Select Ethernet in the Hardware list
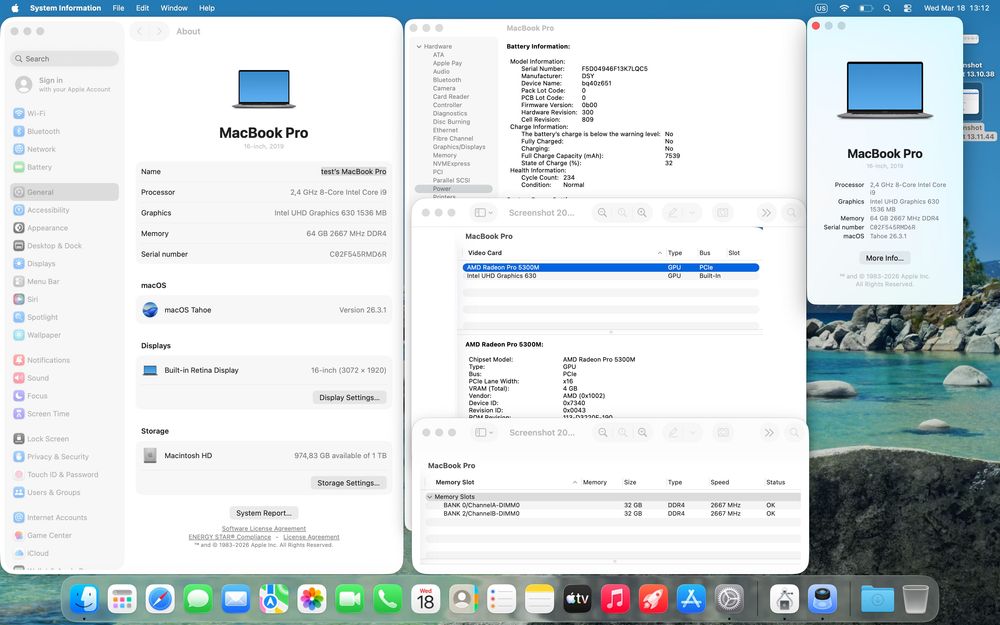Viewport: 1000px width, 625px height. [446, 130]
